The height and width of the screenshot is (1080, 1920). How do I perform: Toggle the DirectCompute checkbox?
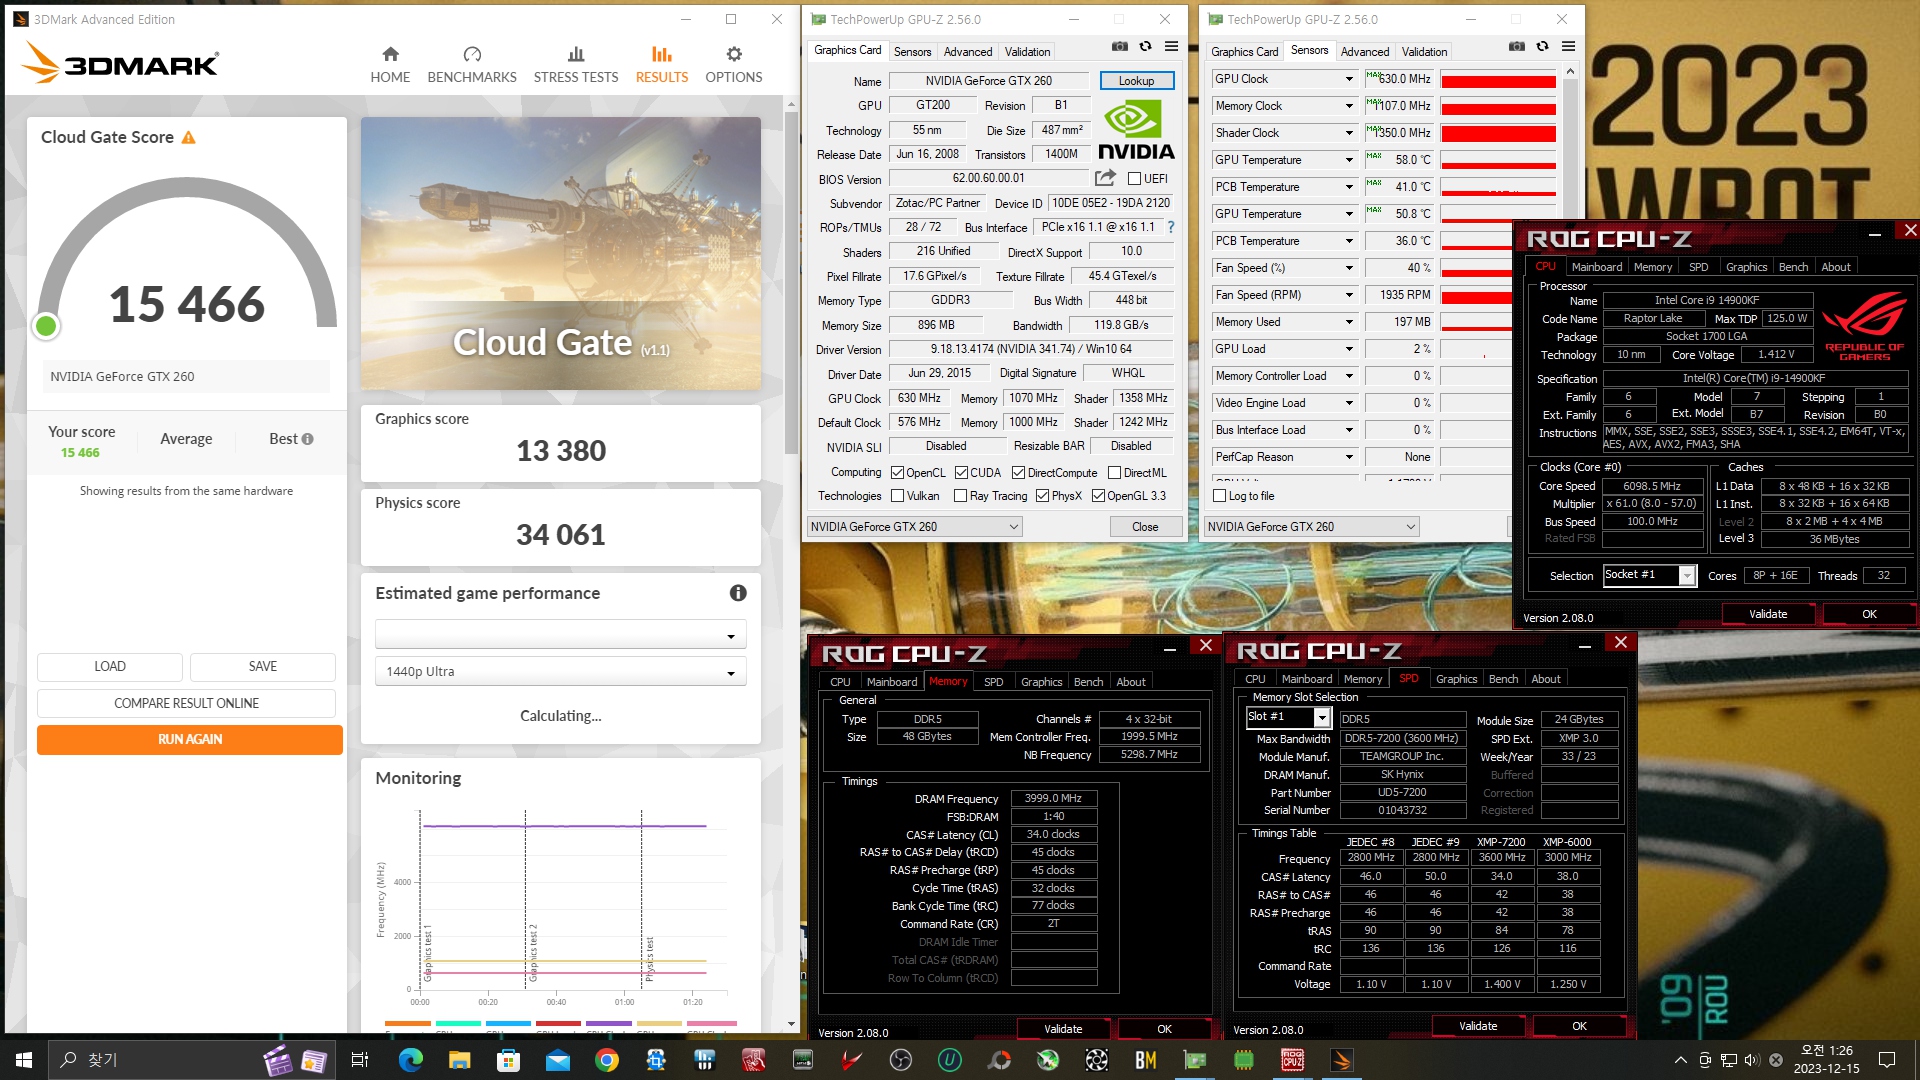[x=1018, y=473]
